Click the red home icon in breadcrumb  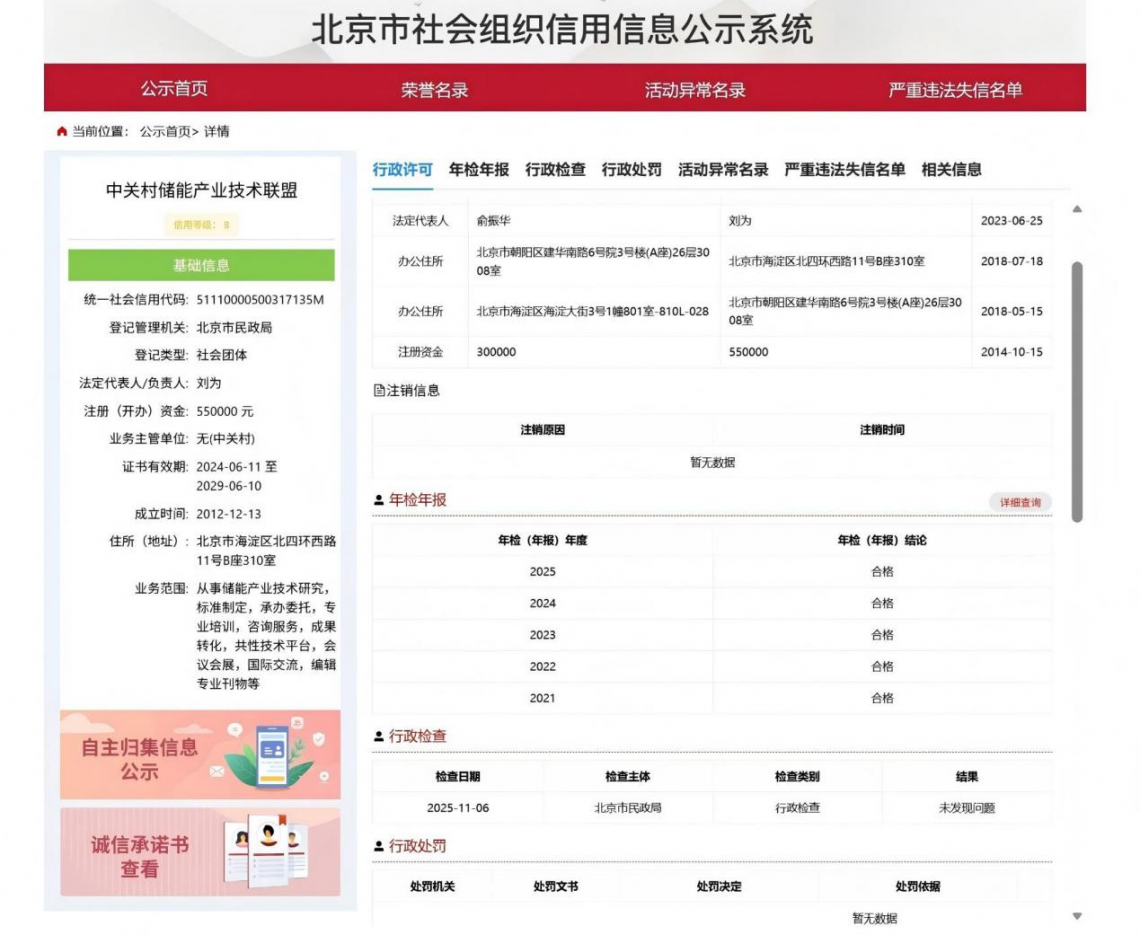tap(62, 132)
